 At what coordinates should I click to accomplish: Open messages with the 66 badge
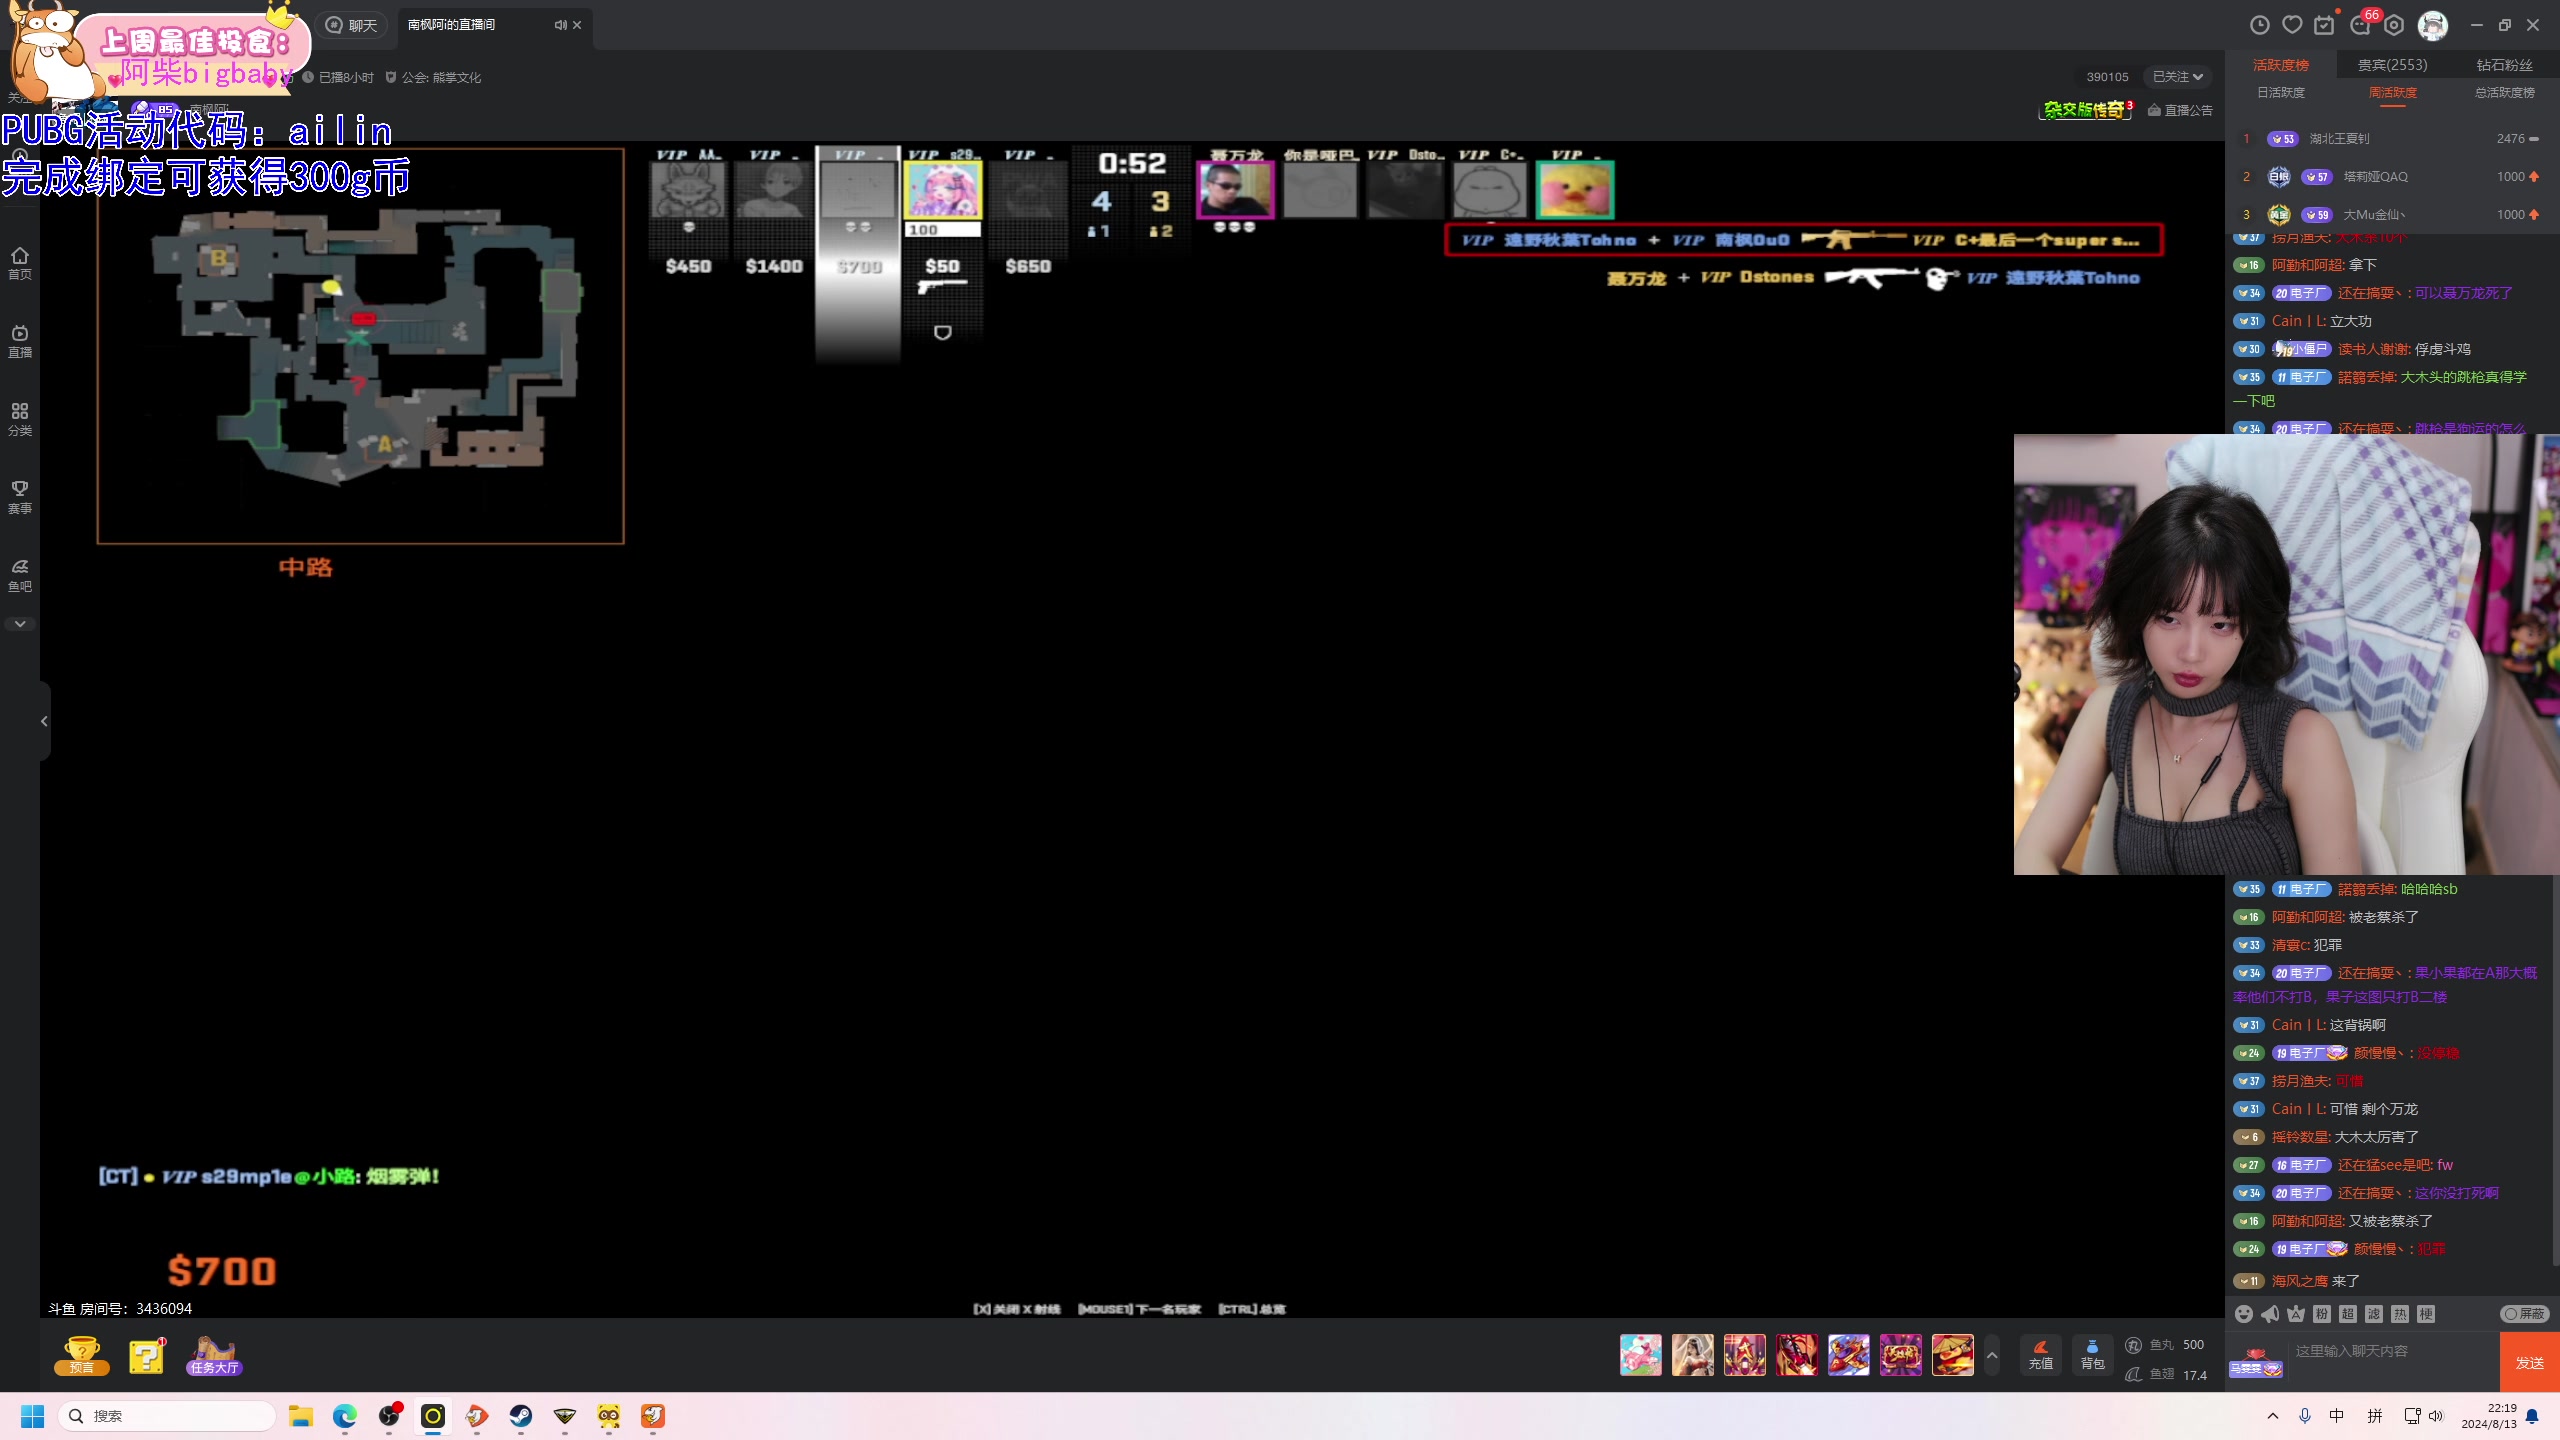coord(2361,24)
